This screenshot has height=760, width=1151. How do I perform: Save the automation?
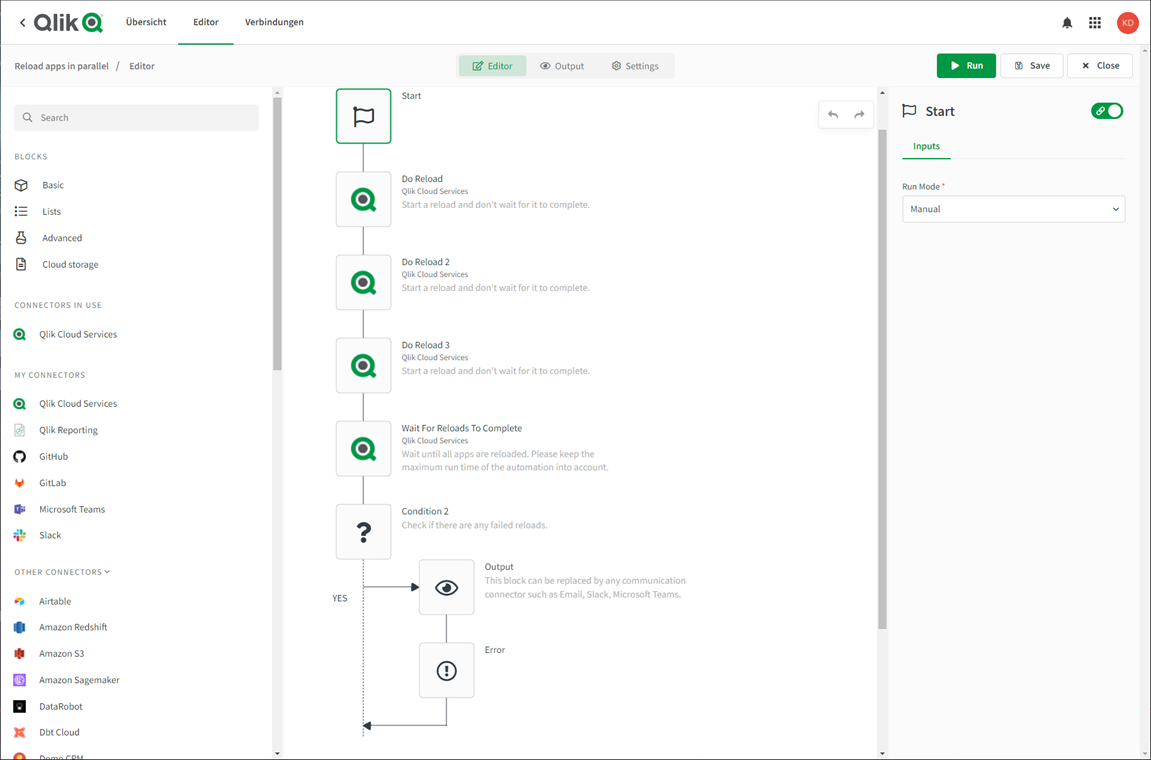pyautogui.click(x=1031, y=65)
